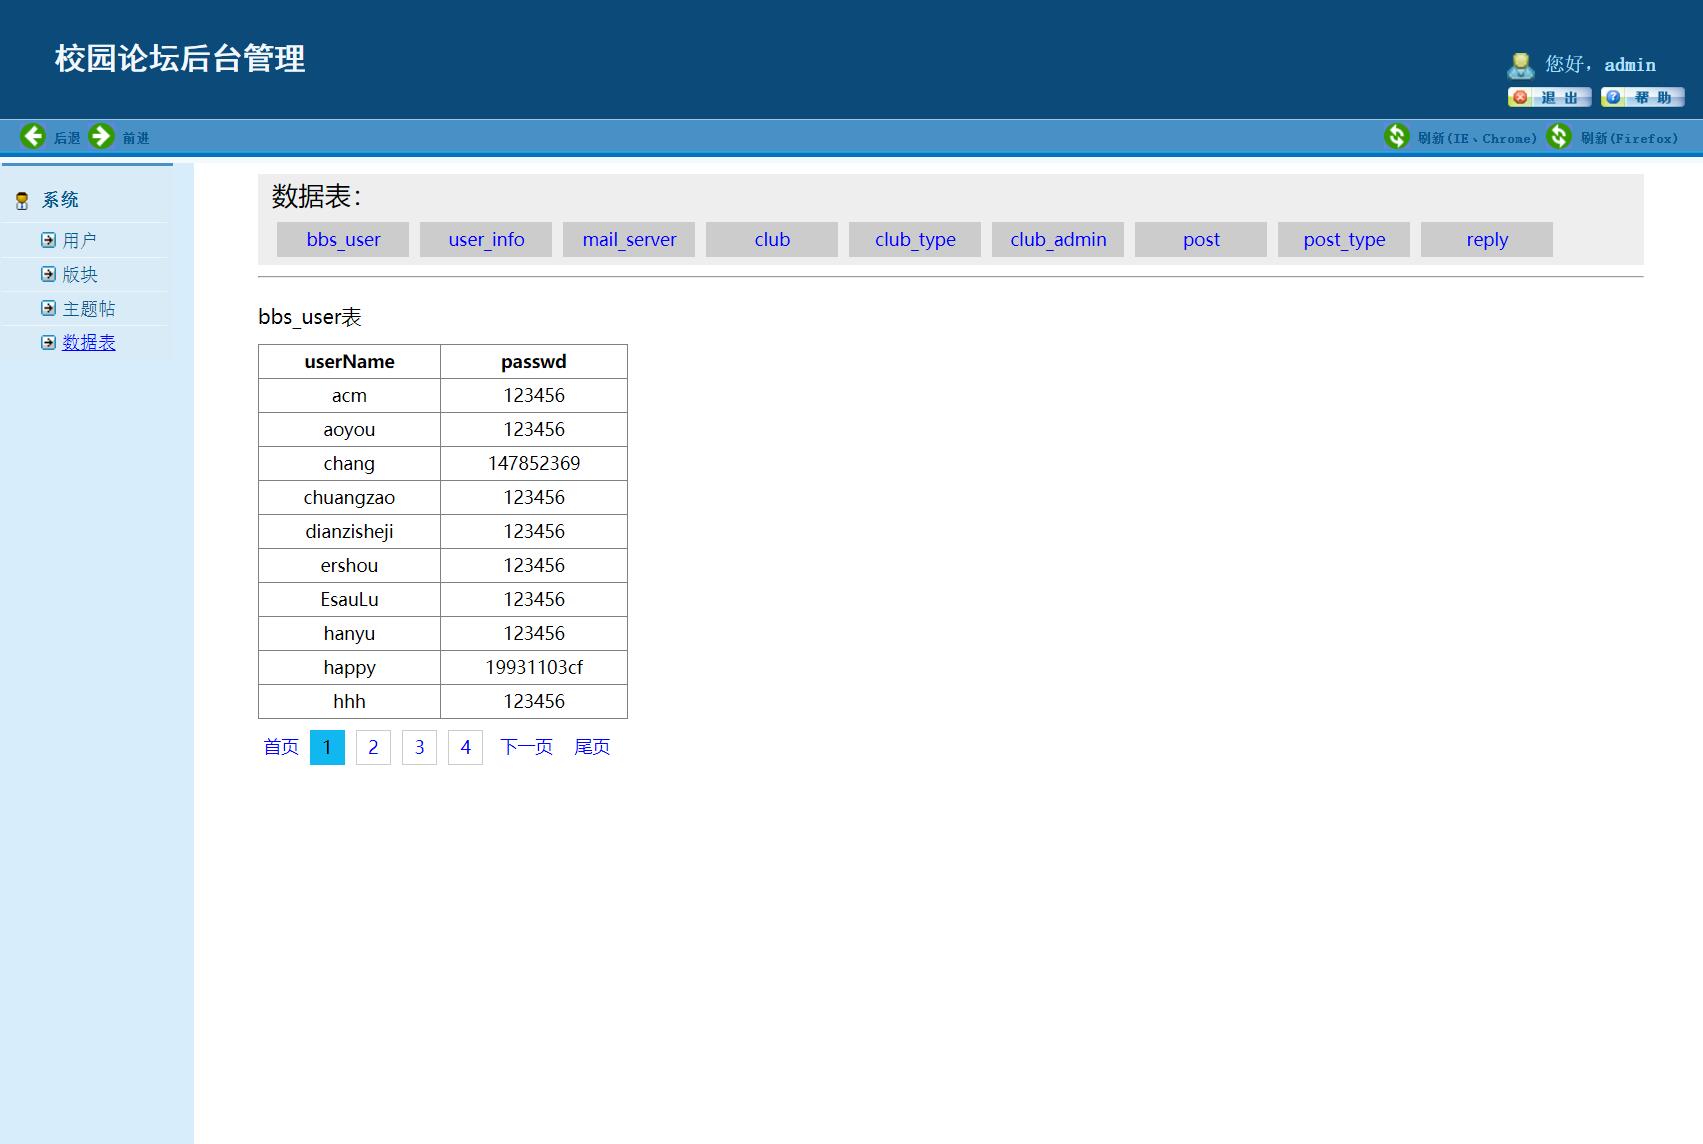Viewport: 1703px width, 1144px height.
Task: Click the arrow icon beside 版块
Action: point(48,274)
